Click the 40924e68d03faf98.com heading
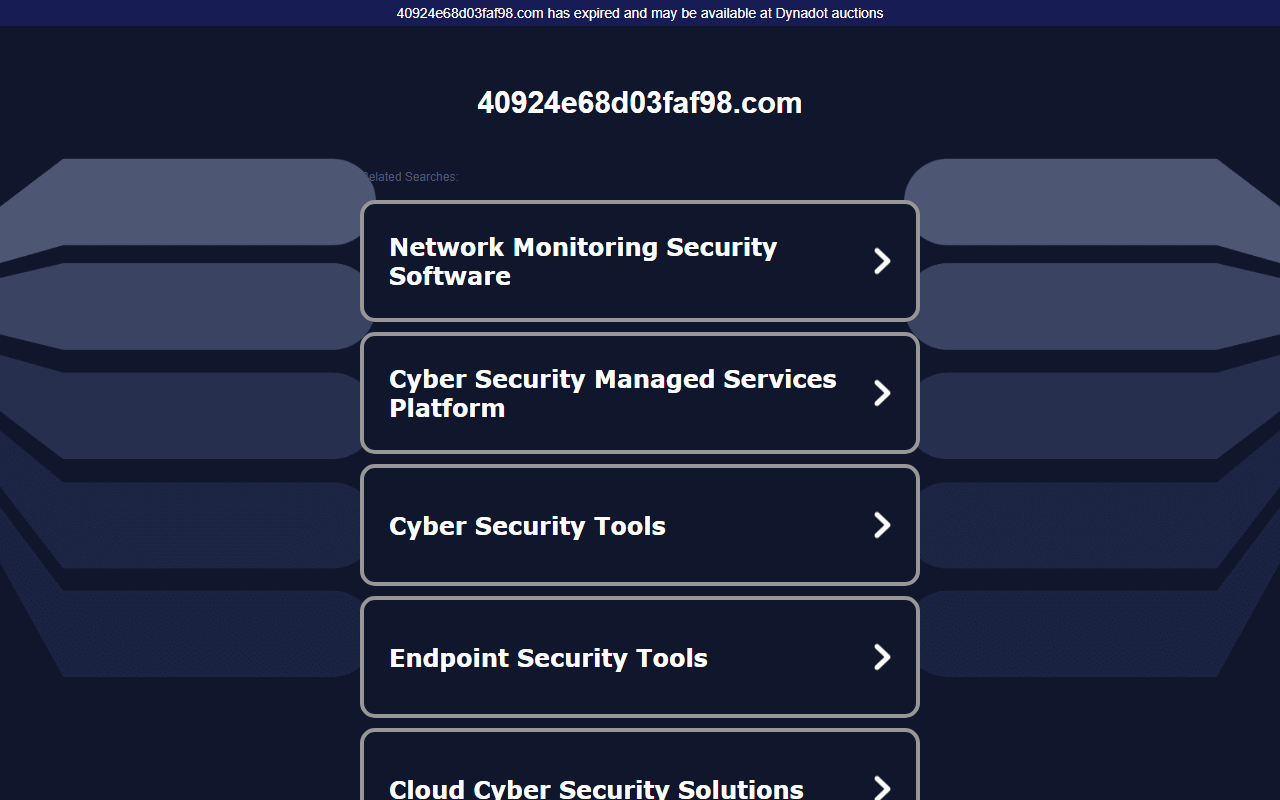1280x800 pixels. [x=640, y=103]
